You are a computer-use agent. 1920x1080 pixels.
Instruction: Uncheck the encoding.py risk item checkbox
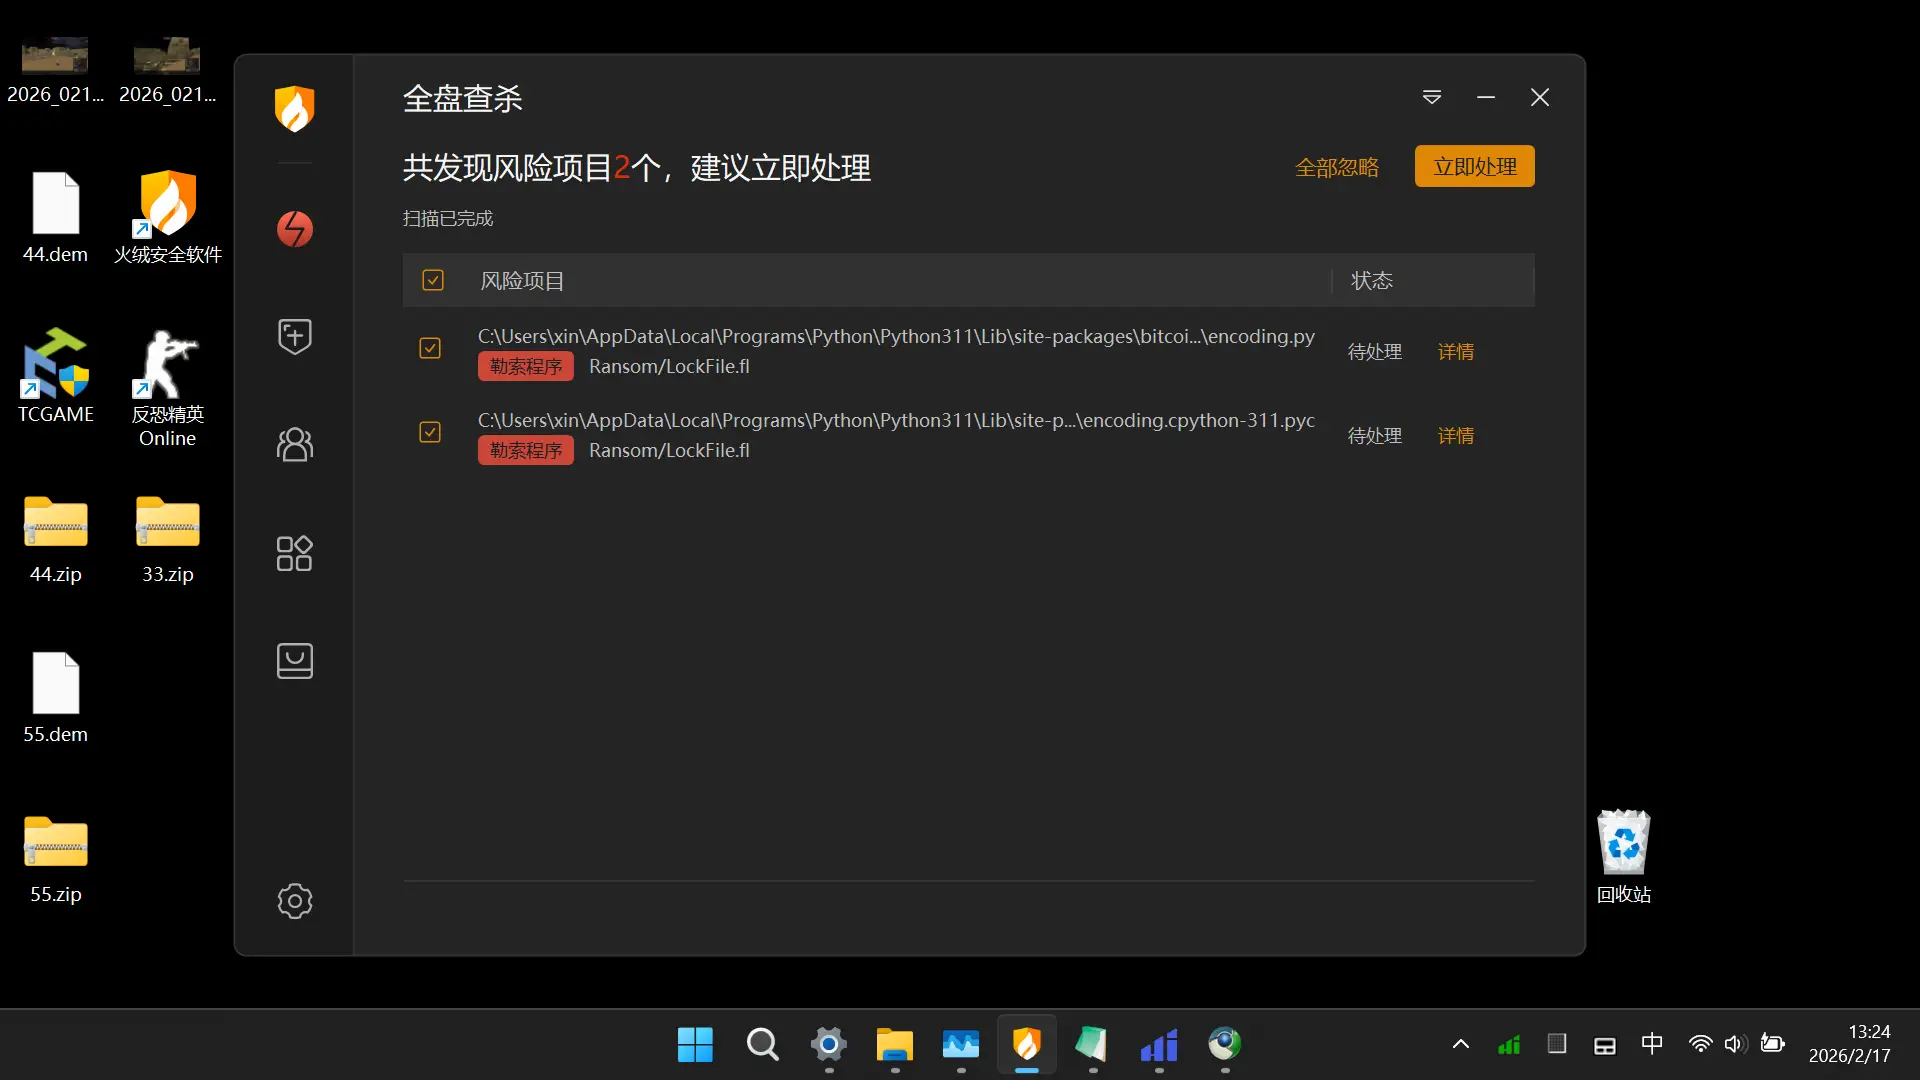point(430,348)
